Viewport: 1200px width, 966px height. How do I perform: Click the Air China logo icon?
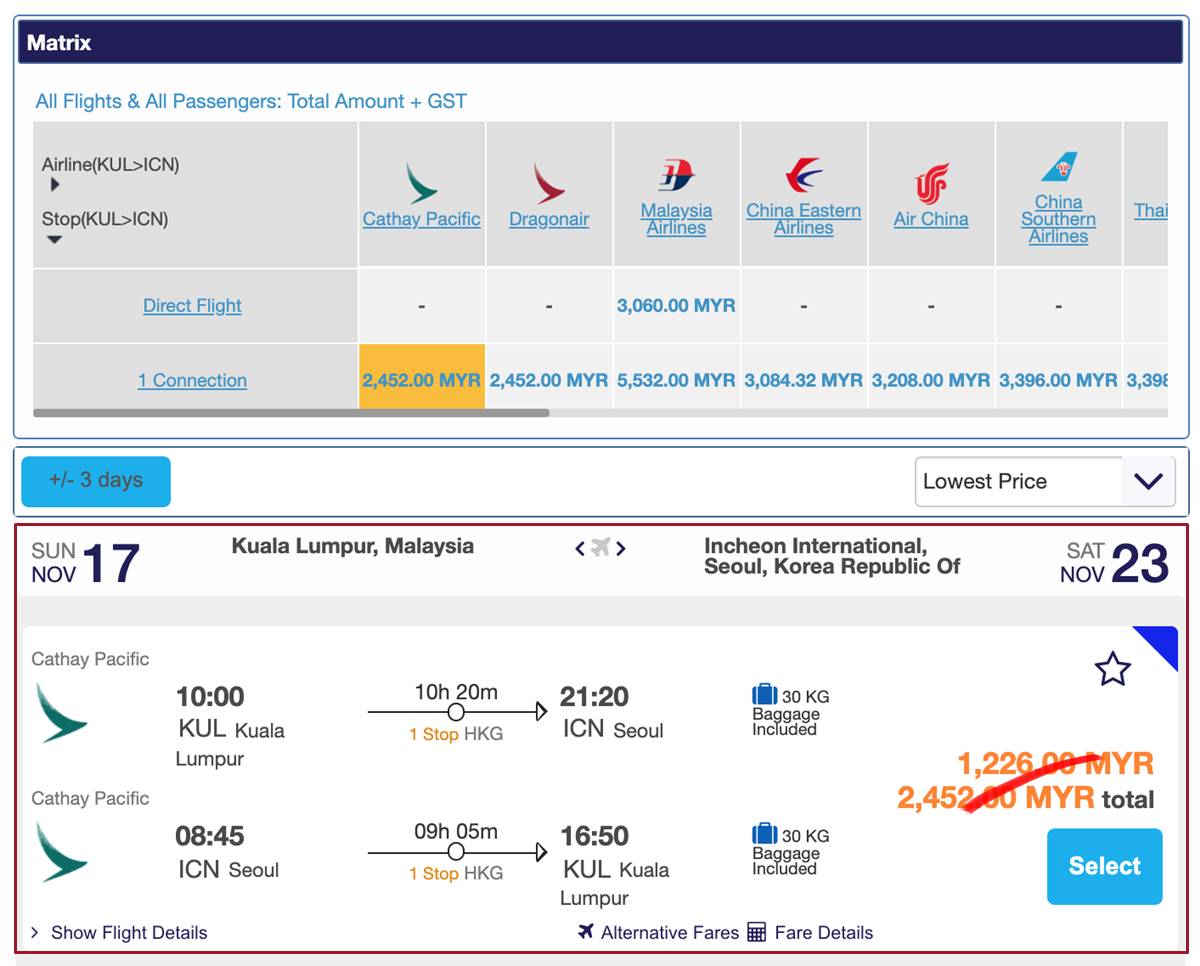pyautogui.click(x=931, y=183)
